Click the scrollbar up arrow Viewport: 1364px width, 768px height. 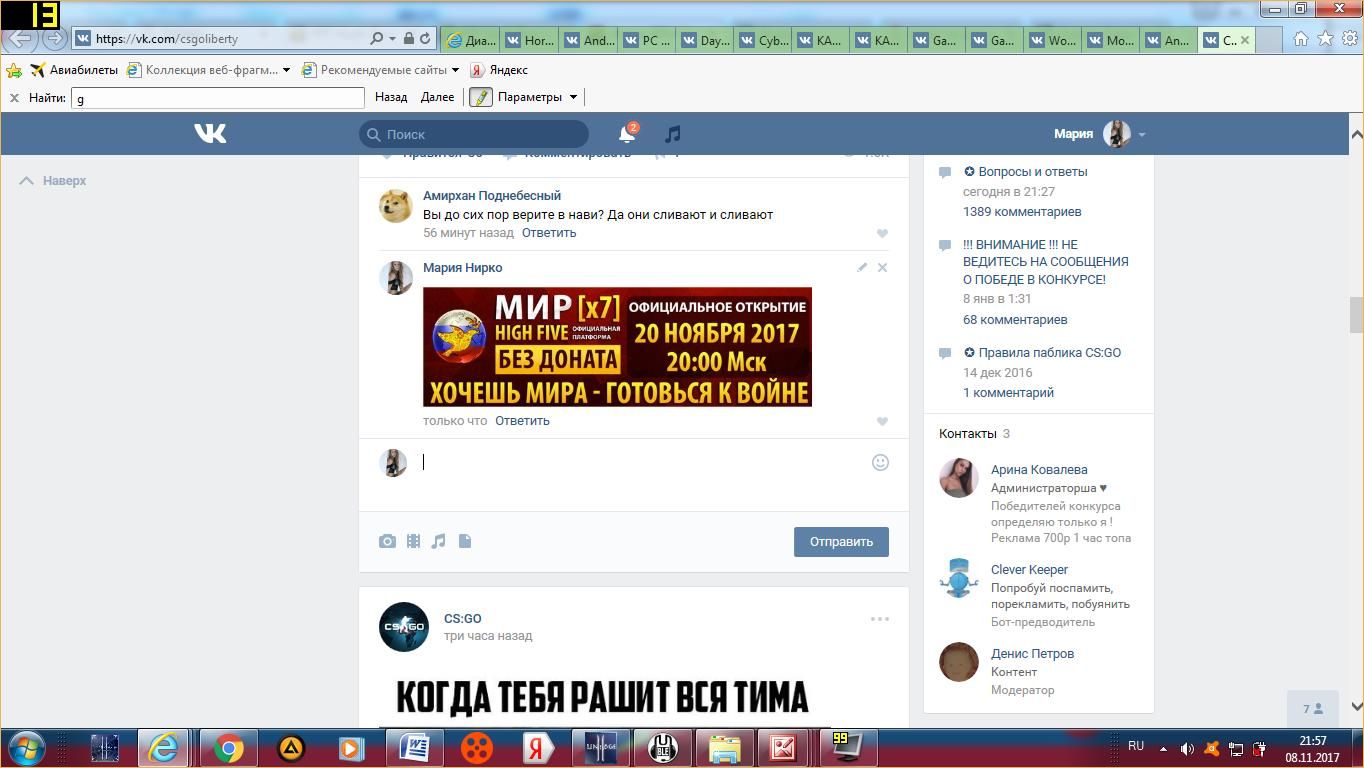(1356, 134)
